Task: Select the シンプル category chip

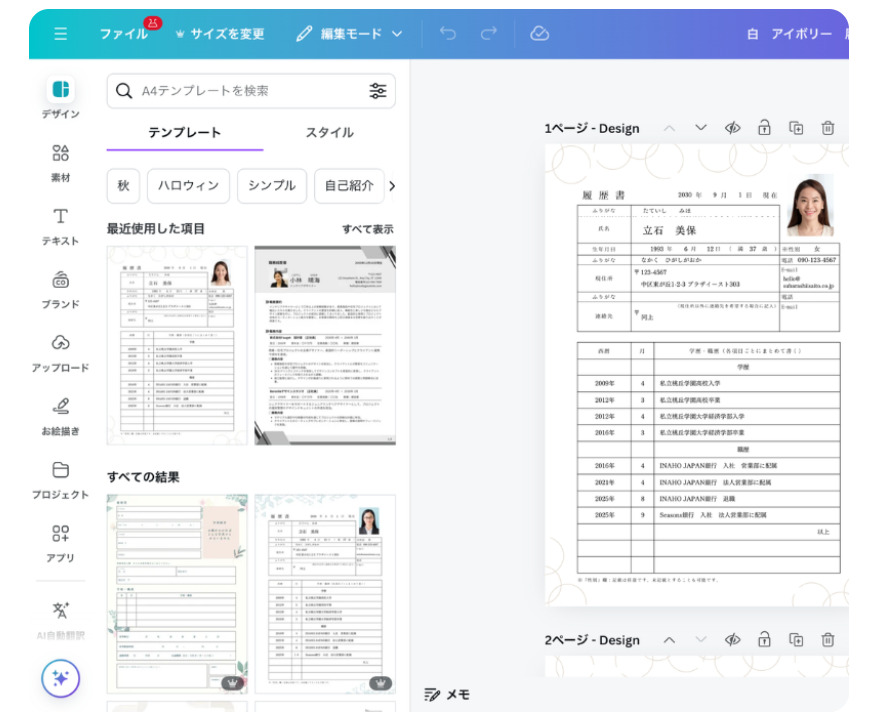Action: coord(271,186)
